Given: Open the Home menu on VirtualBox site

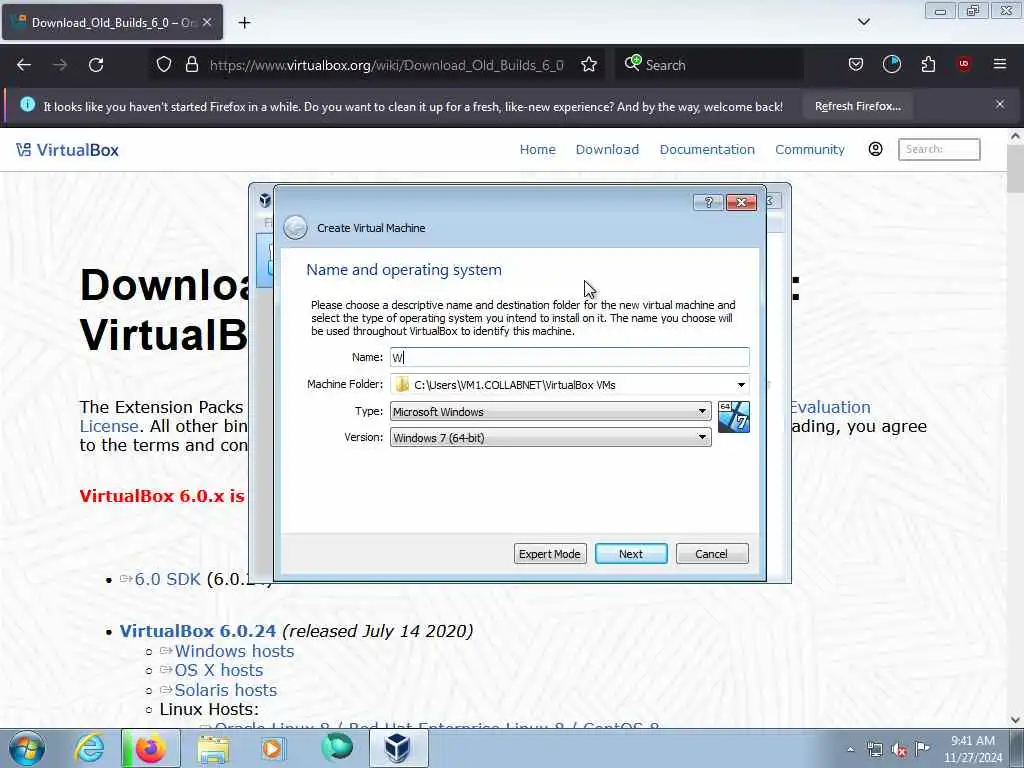Looking at the screenshot, I should coord(537,150).
